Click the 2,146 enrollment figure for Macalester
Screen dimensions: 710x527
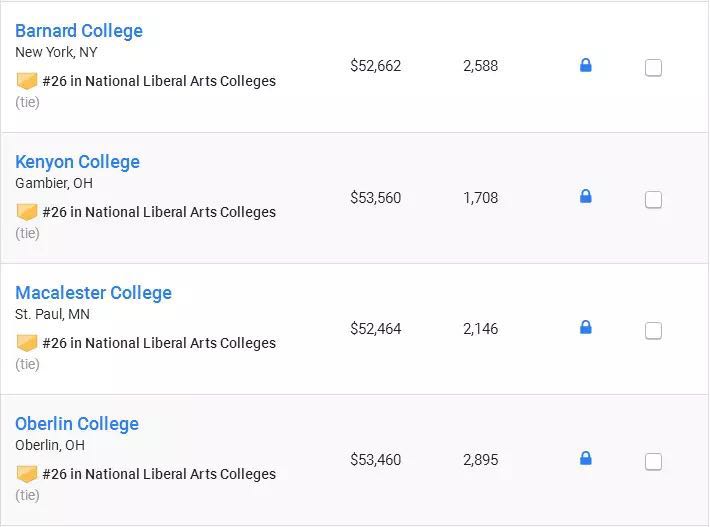click(x=480, y=329)
